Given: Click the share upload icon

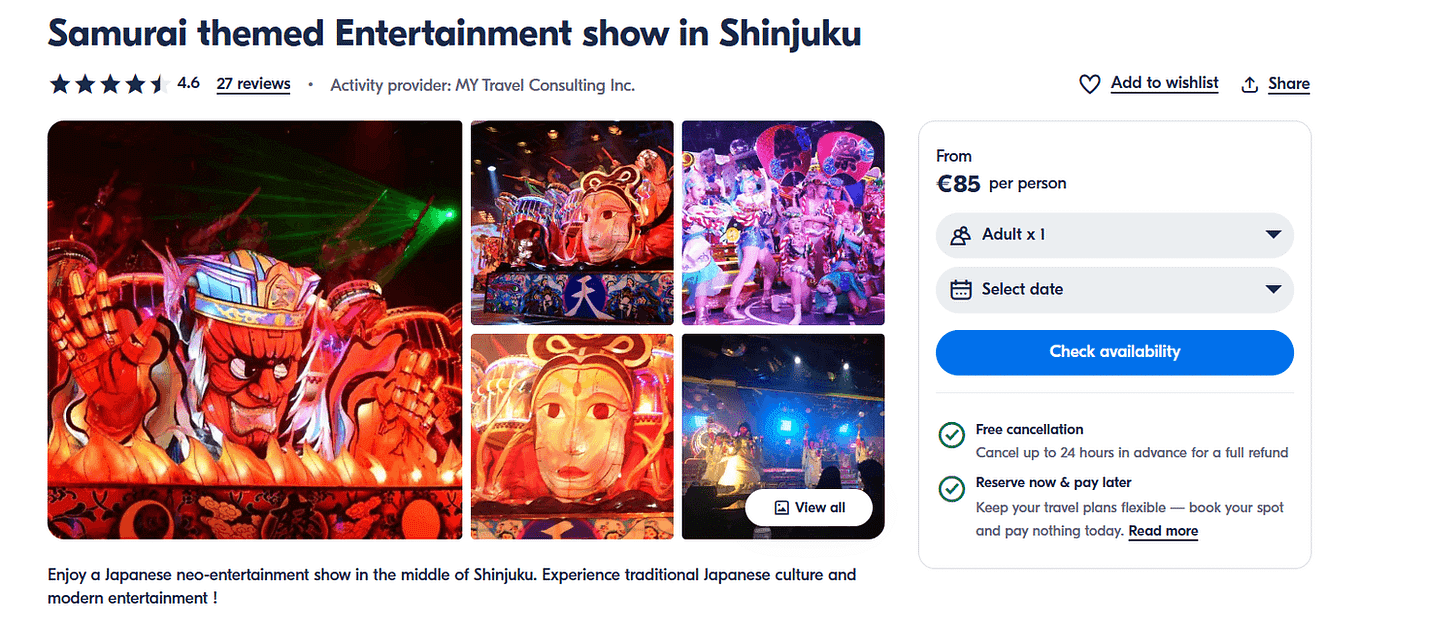Looking at the screenshot, I should [x=1249, y=85].
